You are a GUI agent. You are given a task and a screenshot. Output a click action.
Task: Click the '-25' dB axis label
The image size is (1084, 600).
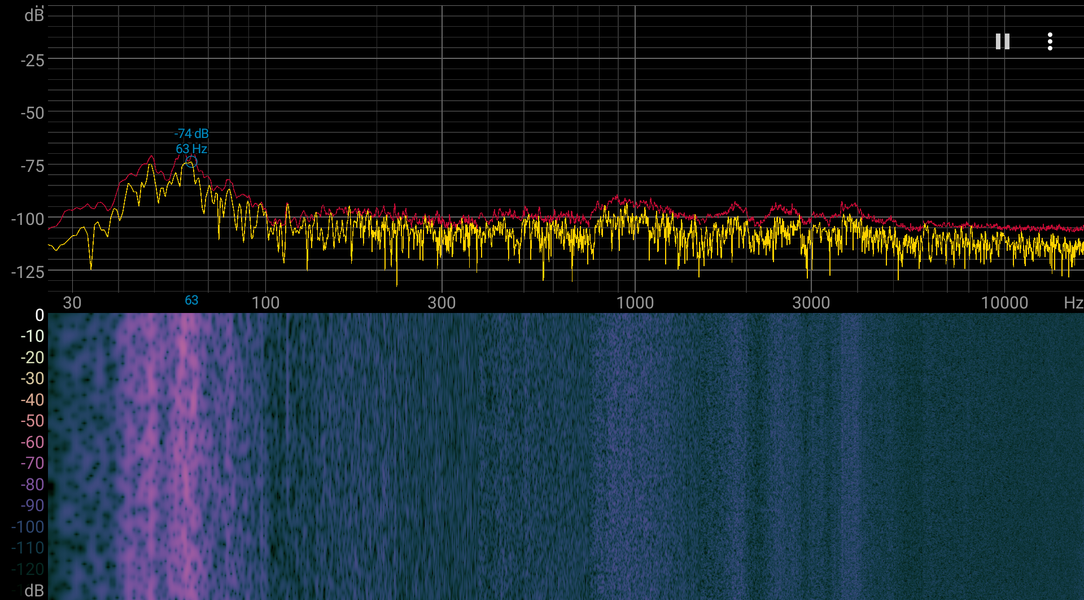click(x=32, y=61)
